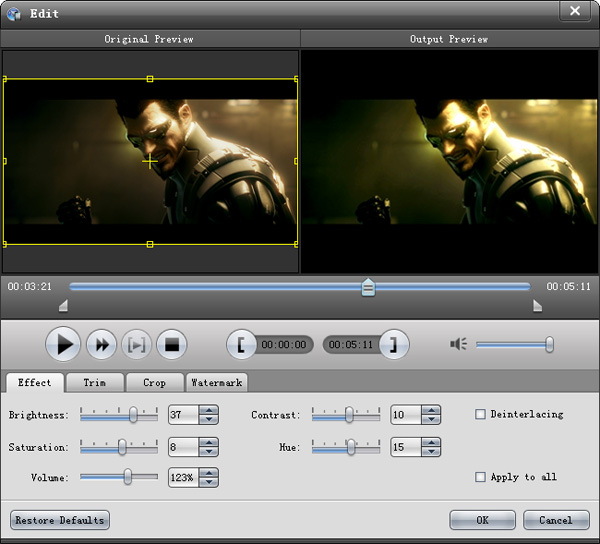Screen dimensions: 600x544
Task: Click the Original Preview header label
Action: [149, 39]
